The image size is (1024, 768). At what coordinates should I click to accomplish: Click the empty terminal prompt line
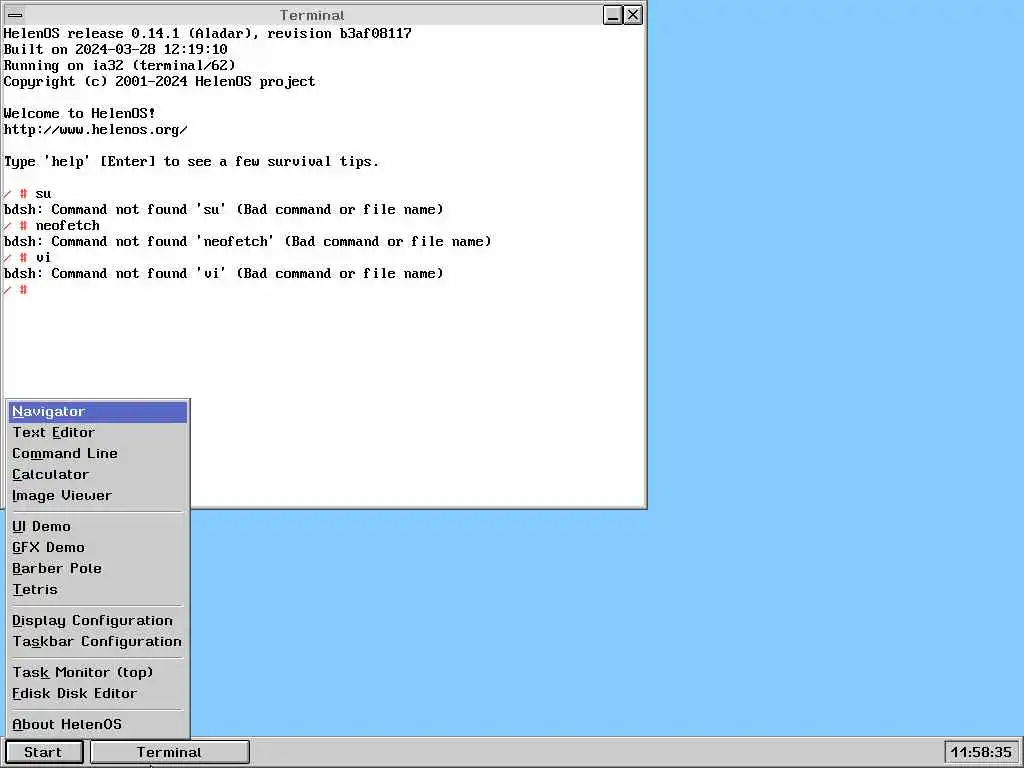(16, 289)
